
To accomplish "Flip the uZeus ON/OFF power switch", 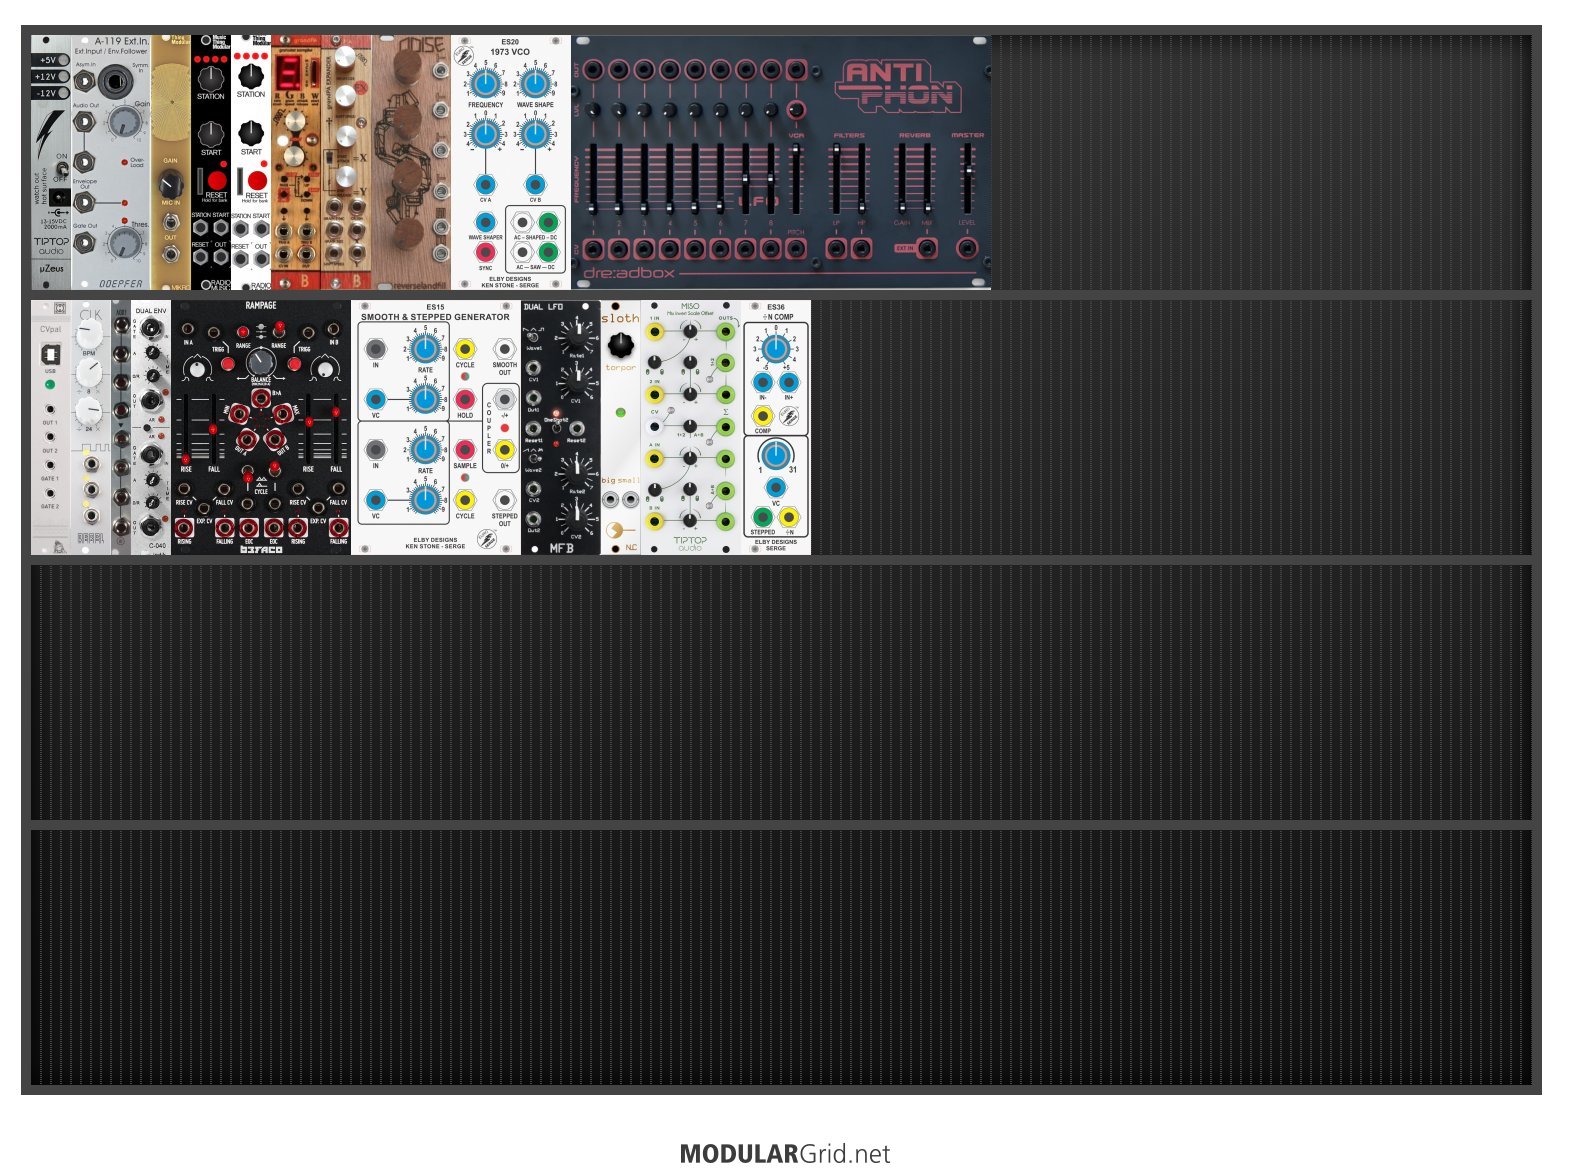I will click(62, 171).
